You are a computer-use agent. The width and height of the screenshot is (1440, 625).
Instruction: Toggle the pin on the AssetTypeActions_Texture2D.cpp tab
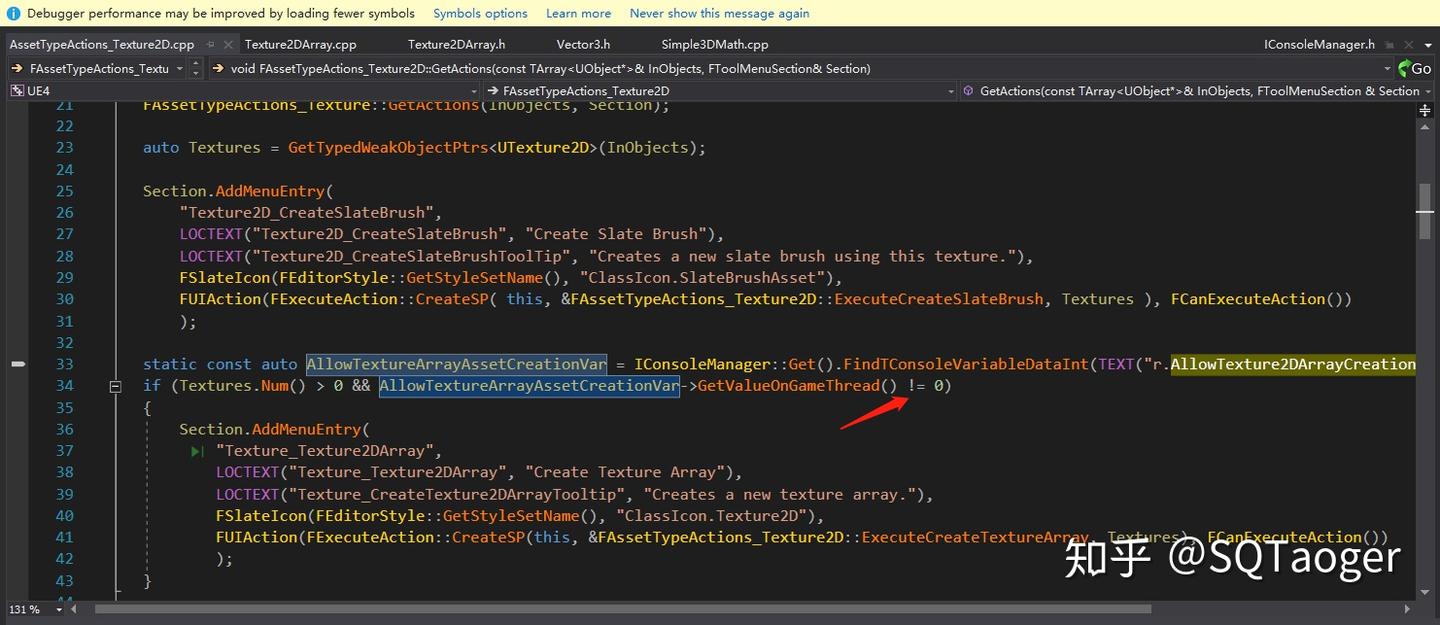[x=211, y=44]
